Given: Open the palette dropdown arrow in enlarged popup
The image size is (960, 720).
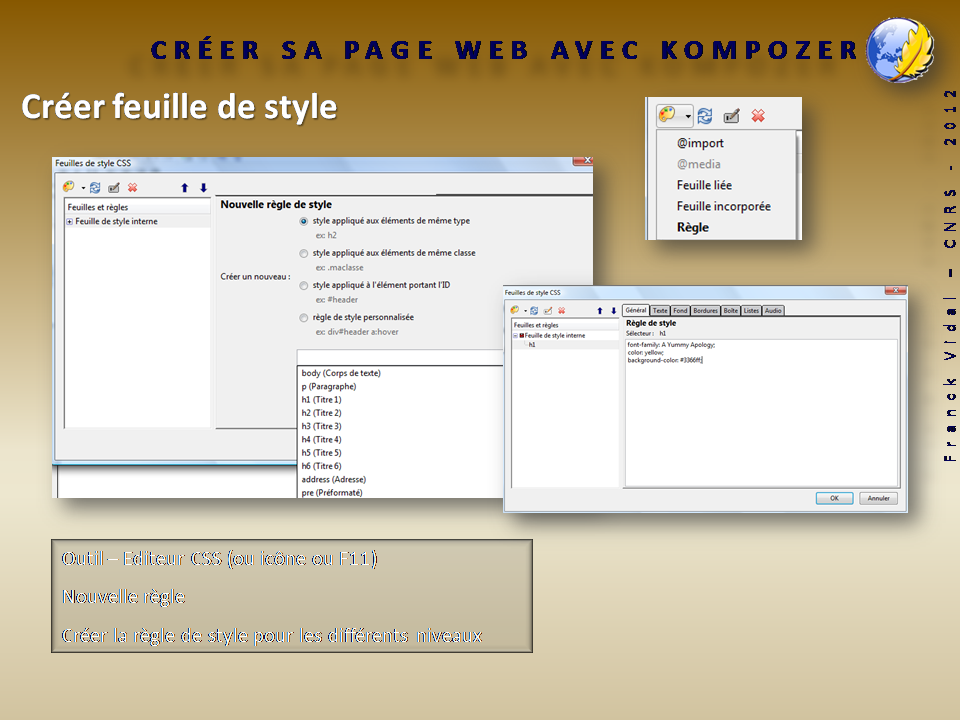Looking at the screenshot, I should tap(688, 116).
